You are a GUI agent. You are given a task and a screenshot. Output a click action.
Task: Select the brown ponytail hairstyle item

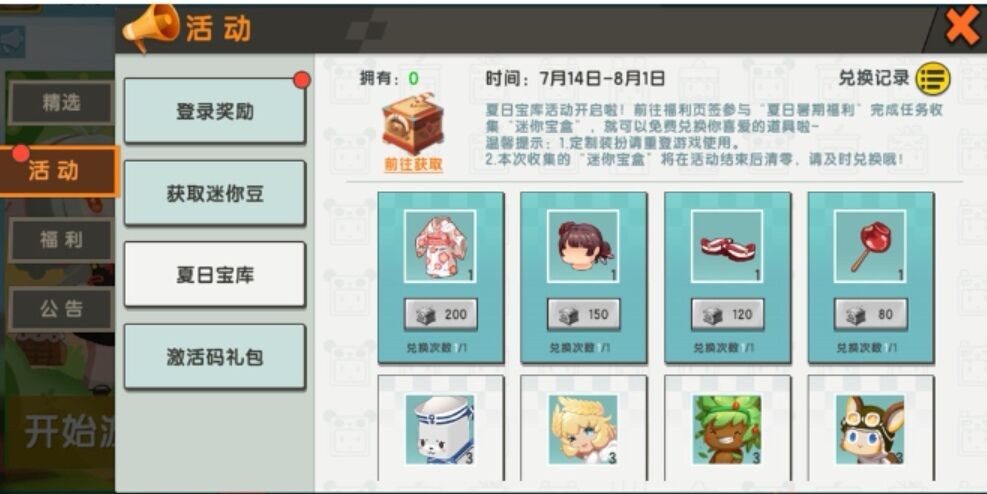click(583, 246)
